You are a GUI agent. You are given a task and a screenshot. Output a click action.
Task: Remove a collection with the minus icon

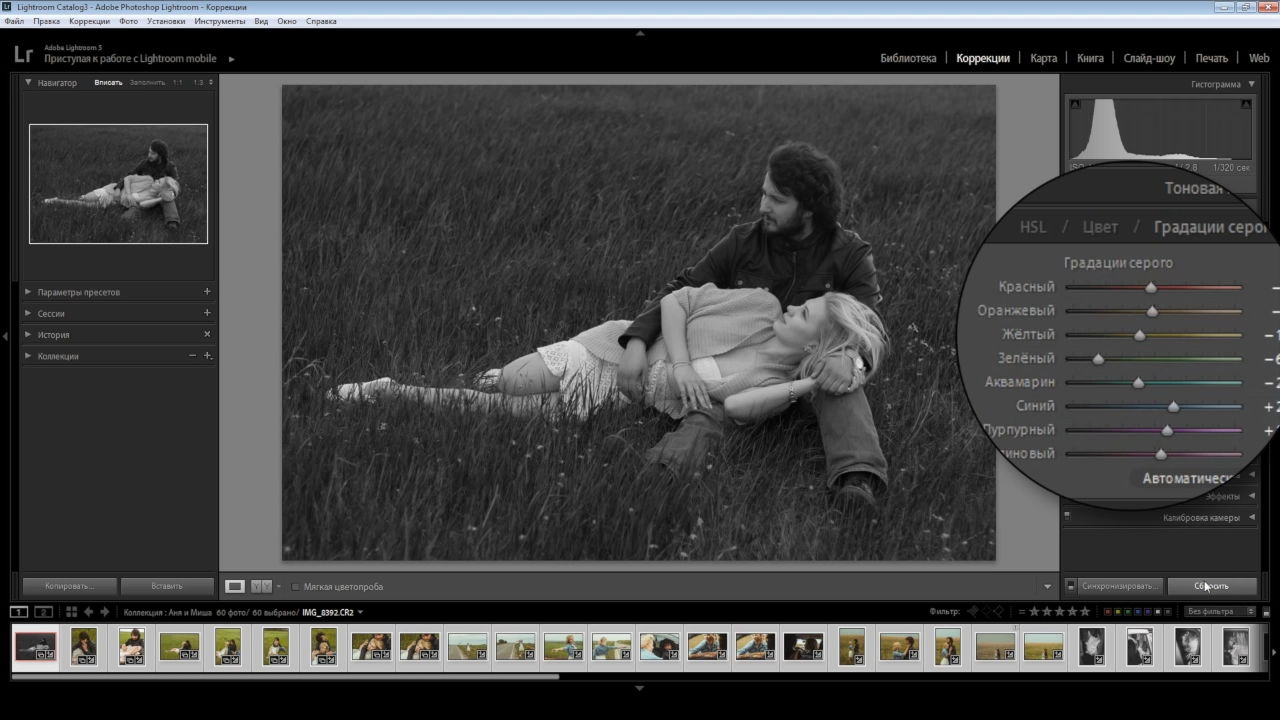[x=193, y=356]
